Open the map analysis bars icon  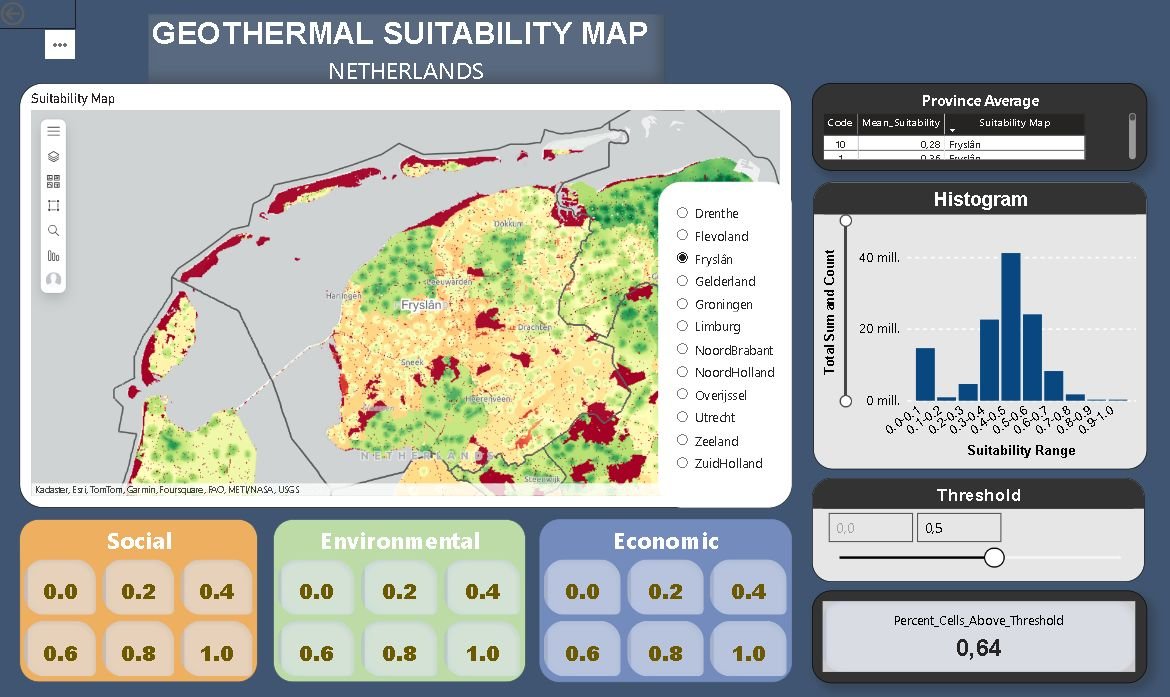click(x=54, y=256)
